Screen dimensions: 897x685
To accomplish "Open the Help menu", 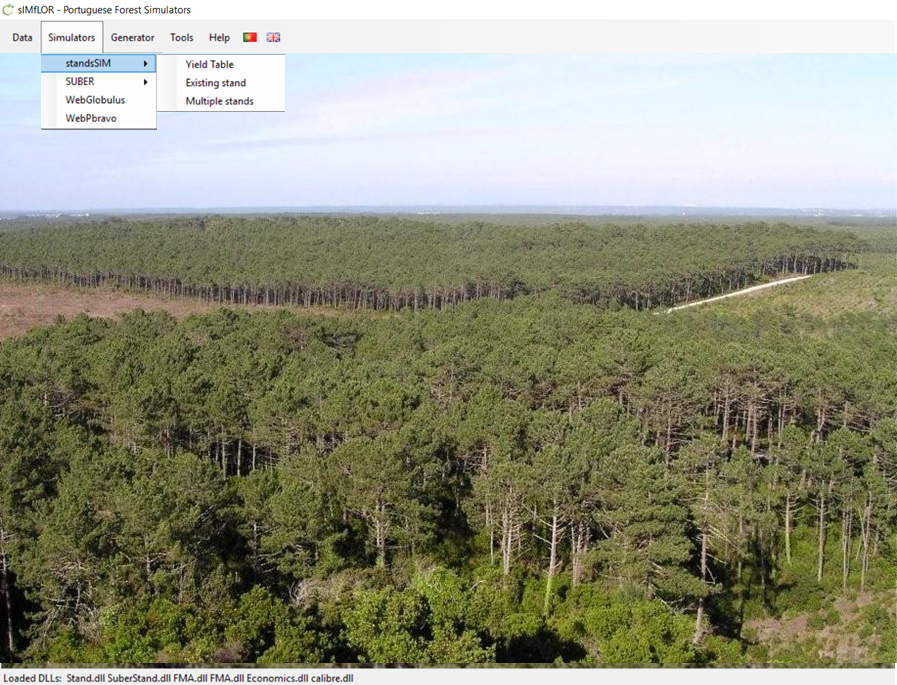I will 219,38.
